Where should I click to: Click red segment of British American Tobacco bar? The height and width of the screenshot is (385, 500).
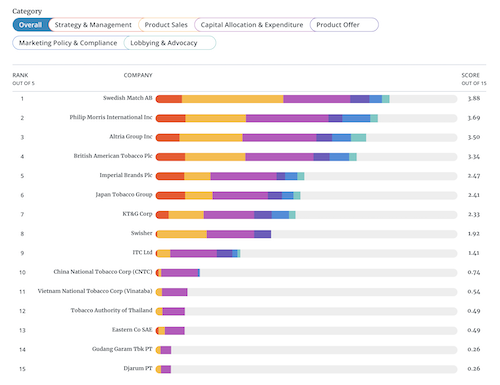pyautogui.click(x=170, y=157)
